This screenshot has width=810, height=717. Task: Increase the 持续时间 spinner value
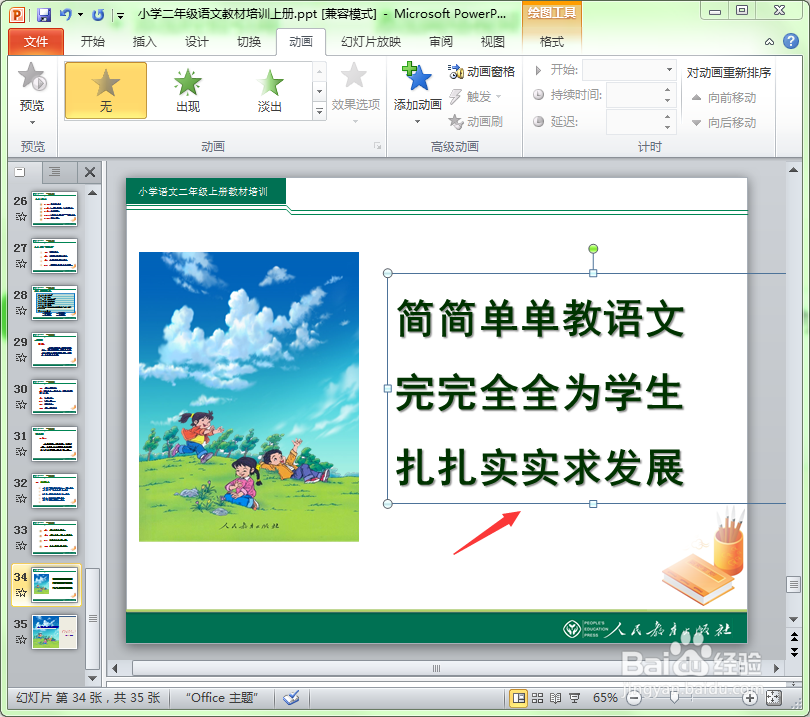tap(667, 90)
